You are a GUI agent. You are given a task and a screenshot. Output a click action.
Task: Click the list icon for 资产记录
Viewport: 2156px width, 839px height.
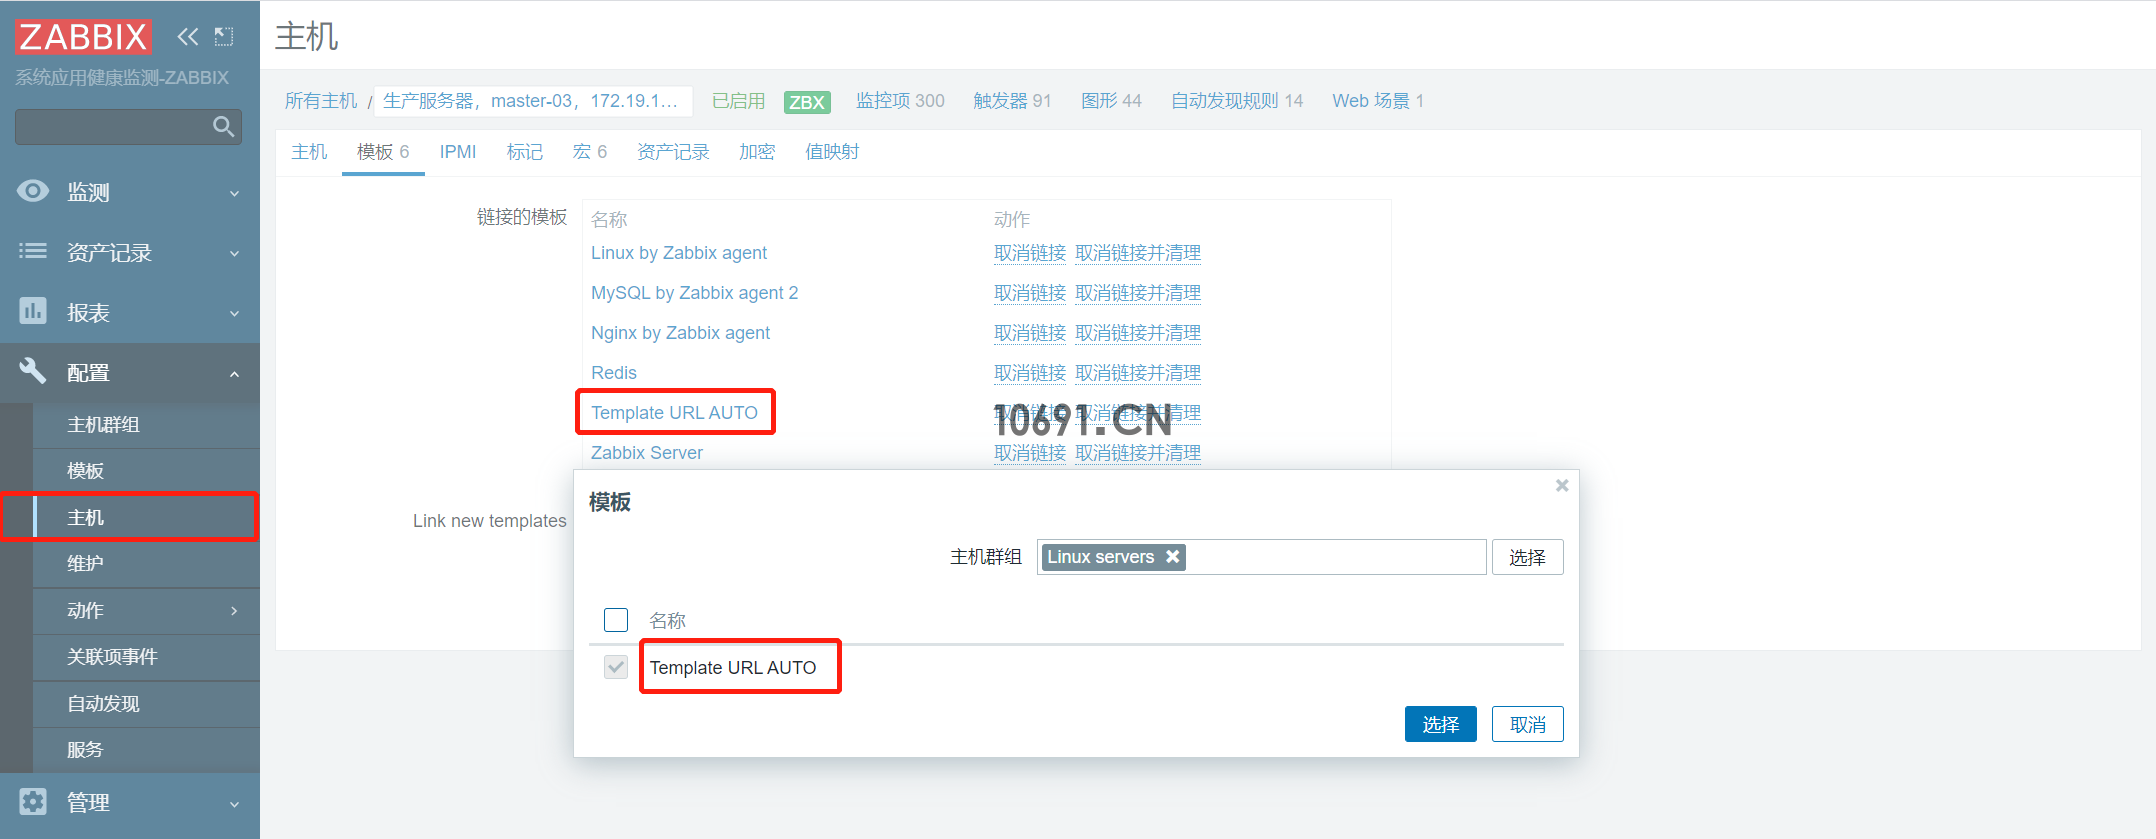coord(33,251)
